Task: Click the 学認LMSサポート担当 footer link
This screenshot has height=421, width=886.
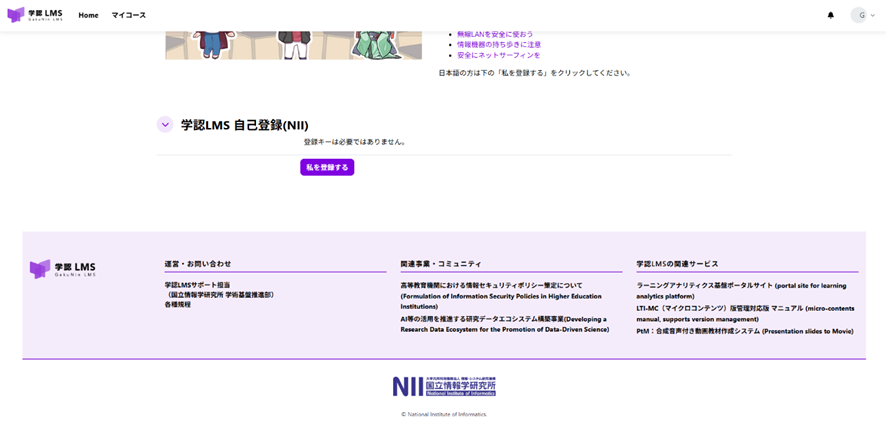Action: [198, 285]
